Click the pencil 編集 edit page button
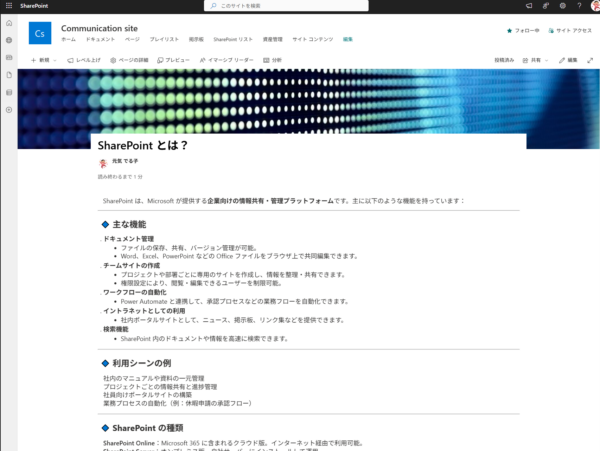 point(568,60)
